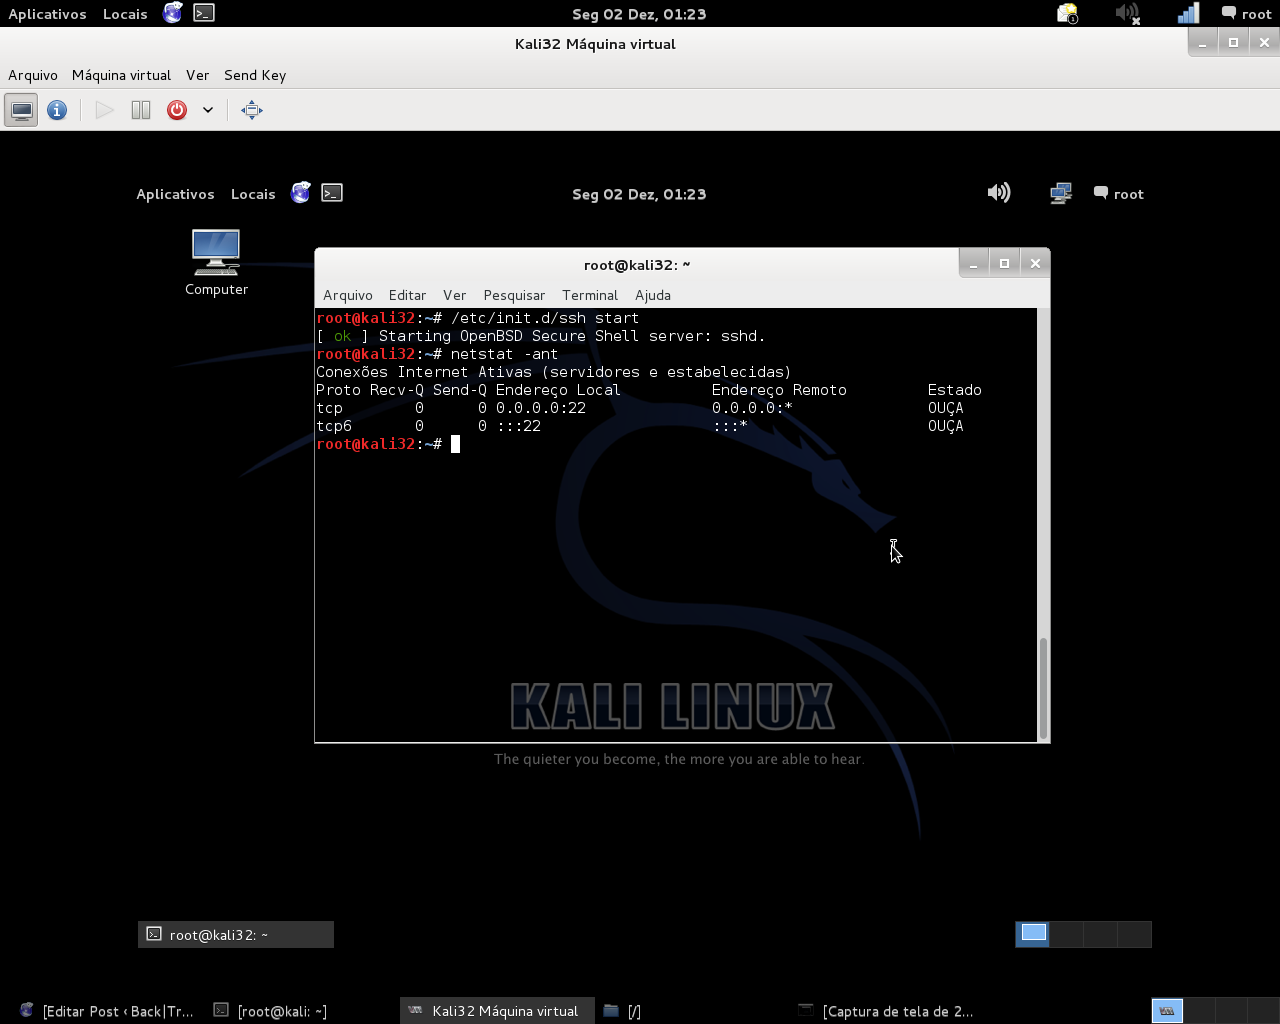Image resolution: width=1280 pixels, height=1024 pixels.
Task: Maximize the root@kali32 terminal window
Action: tap(1004, 263)
